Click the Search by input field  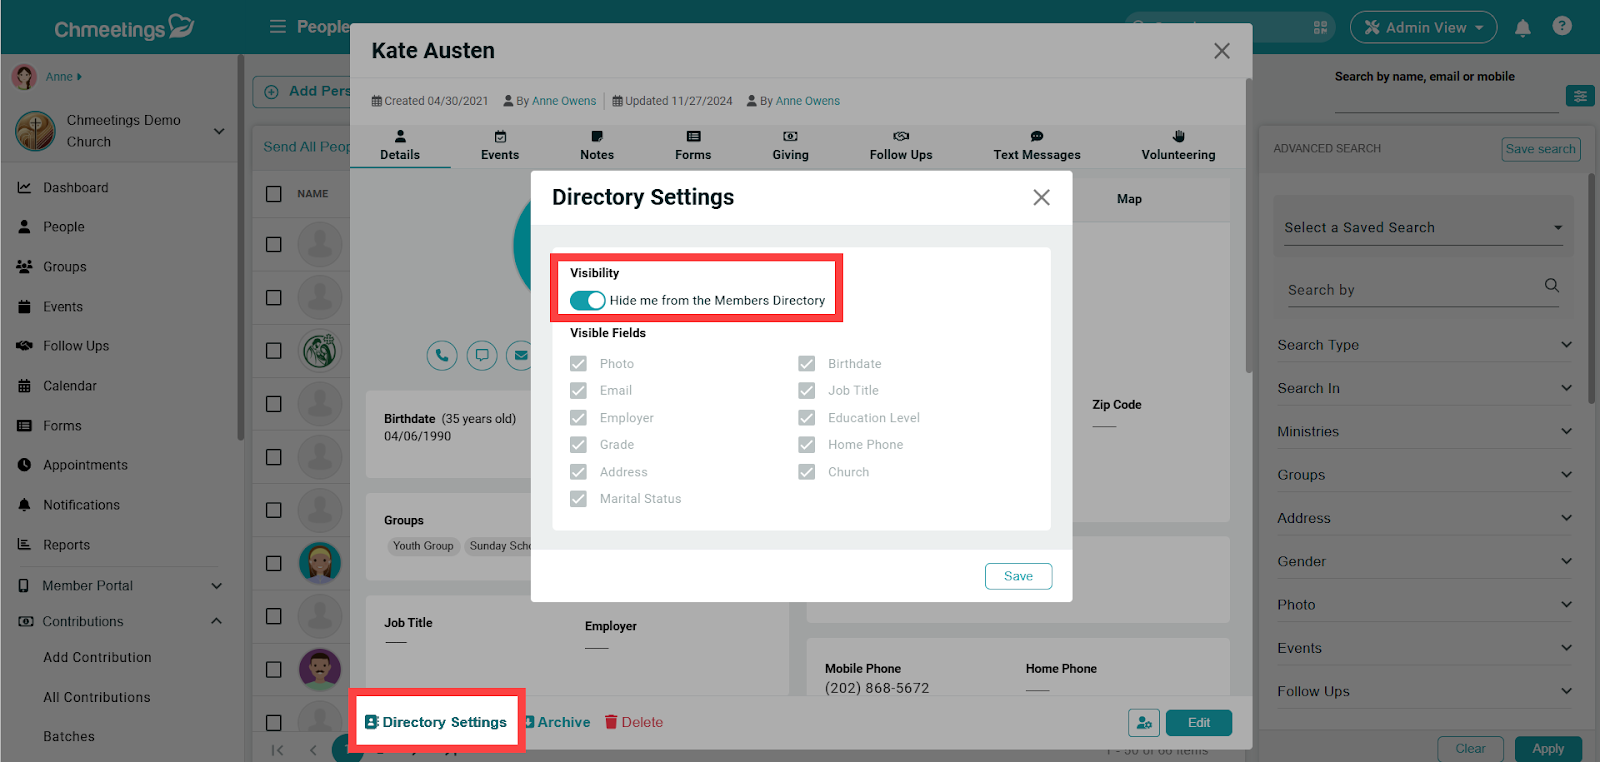coord(1410,290)
